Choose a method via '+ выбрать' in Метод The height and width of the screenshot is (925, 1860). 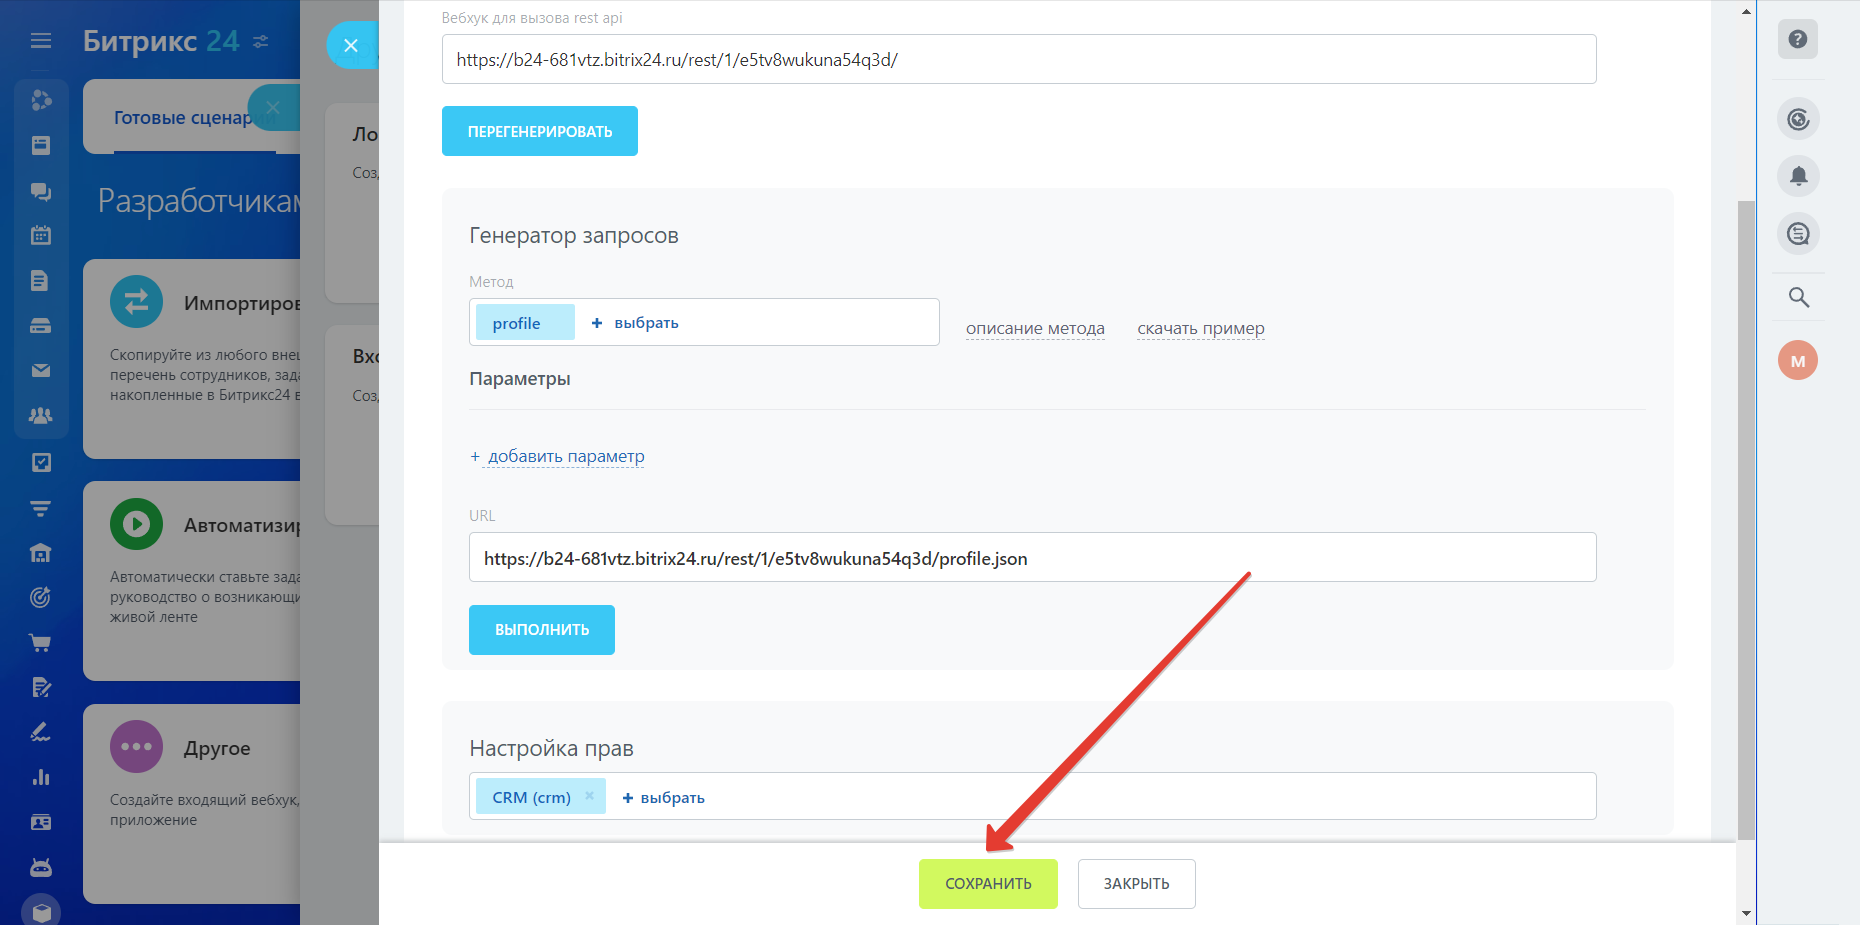coord(635,323)
